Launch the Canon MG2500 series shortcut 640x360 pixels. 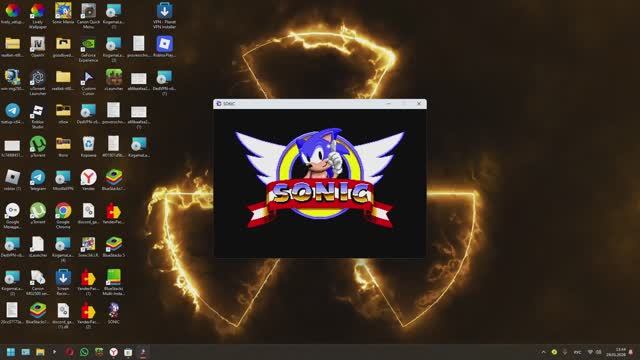pos(38,278)
